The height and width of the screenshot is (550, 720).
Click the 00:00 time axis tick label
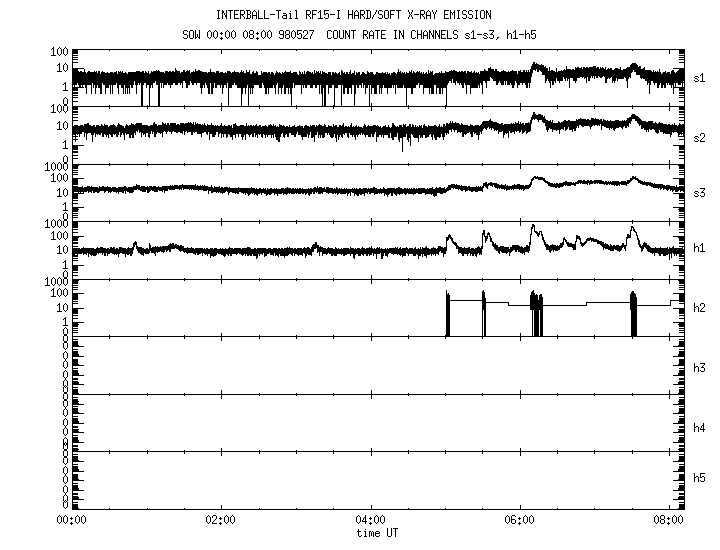point(70,520)
